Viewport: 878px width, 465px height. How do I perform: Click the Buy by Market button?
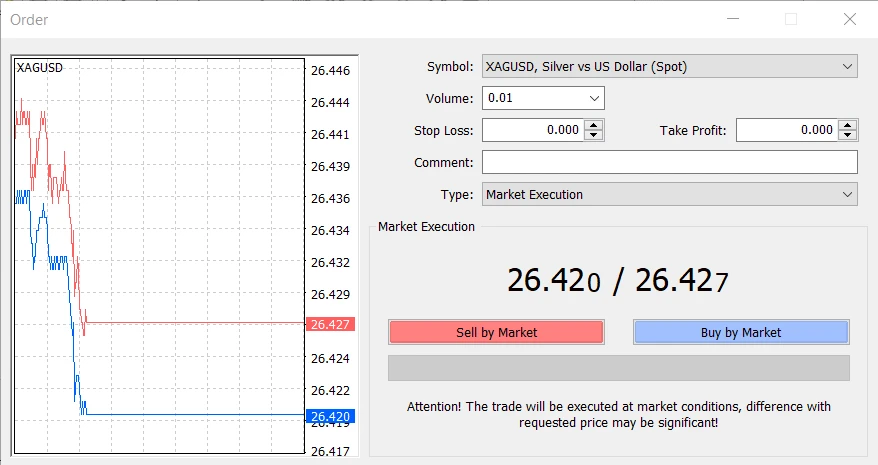[741, 332]
